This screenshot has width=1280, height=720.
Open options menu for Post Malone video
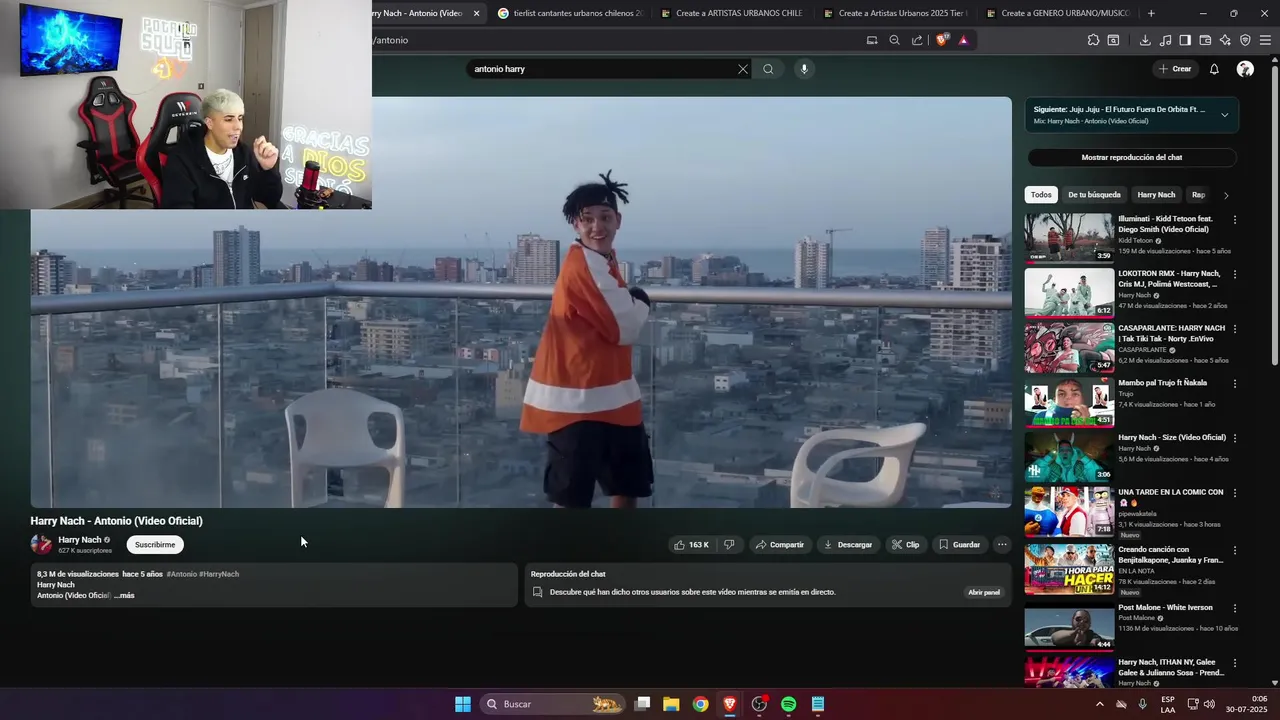pos(1234,608)
